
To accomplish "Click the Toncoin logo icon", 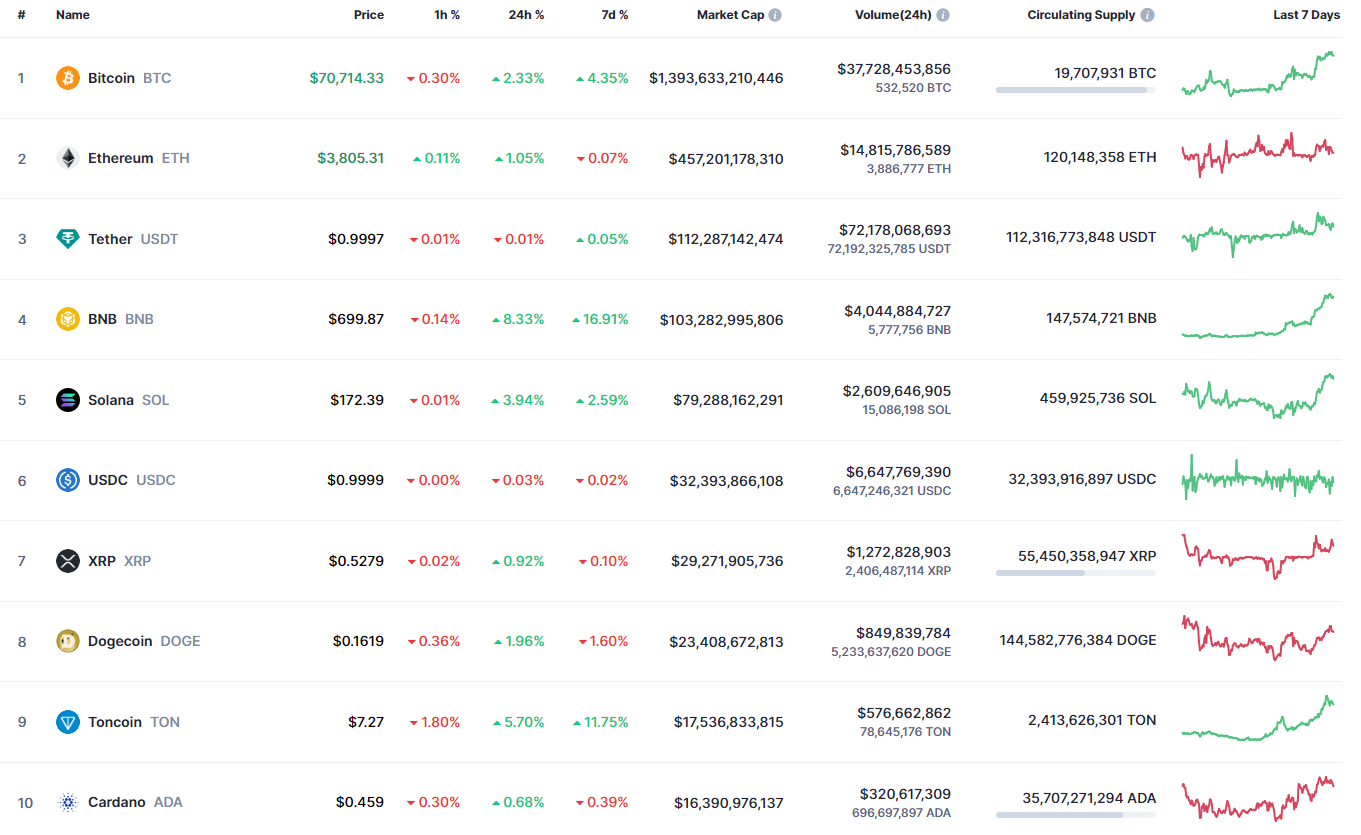I will [x=67, y=722].
